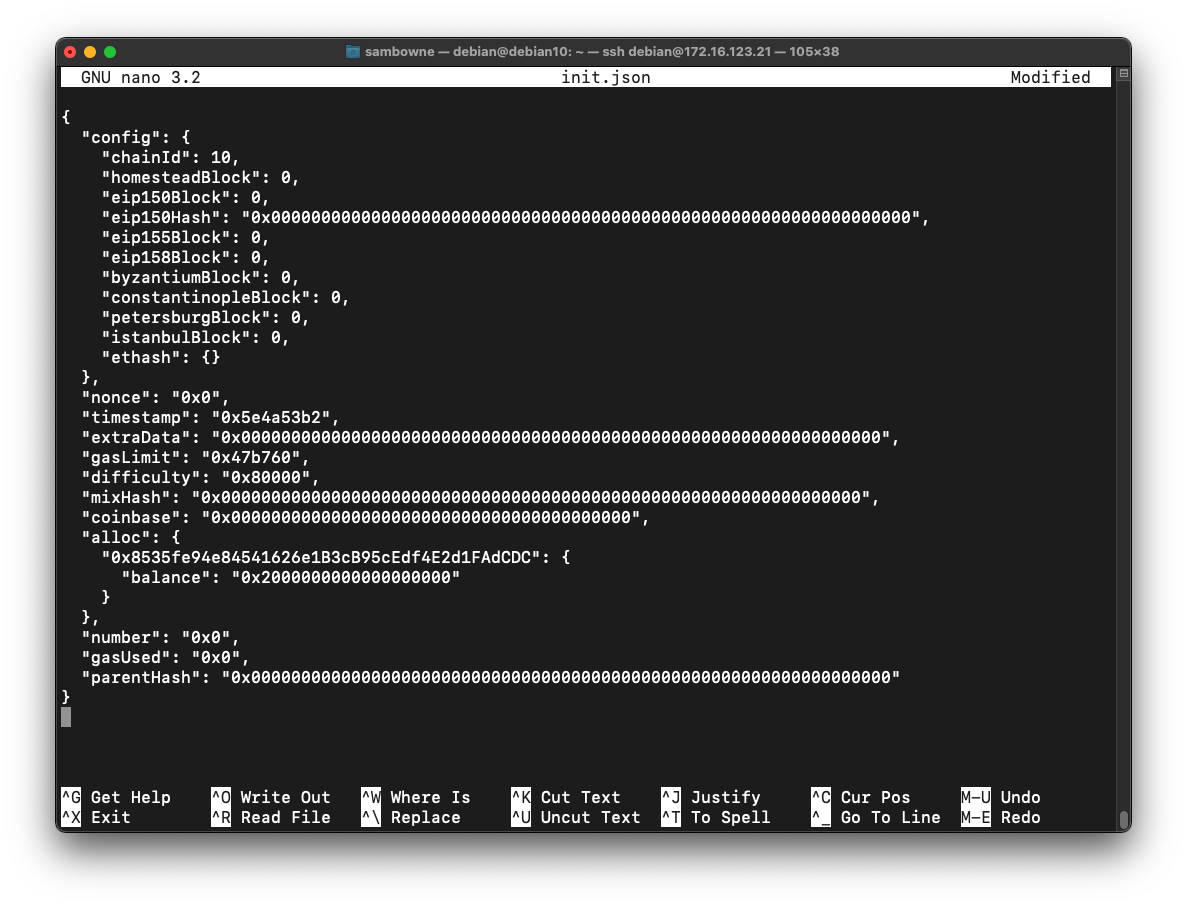Click the "nonce": "0x0" line

(156, 397)
